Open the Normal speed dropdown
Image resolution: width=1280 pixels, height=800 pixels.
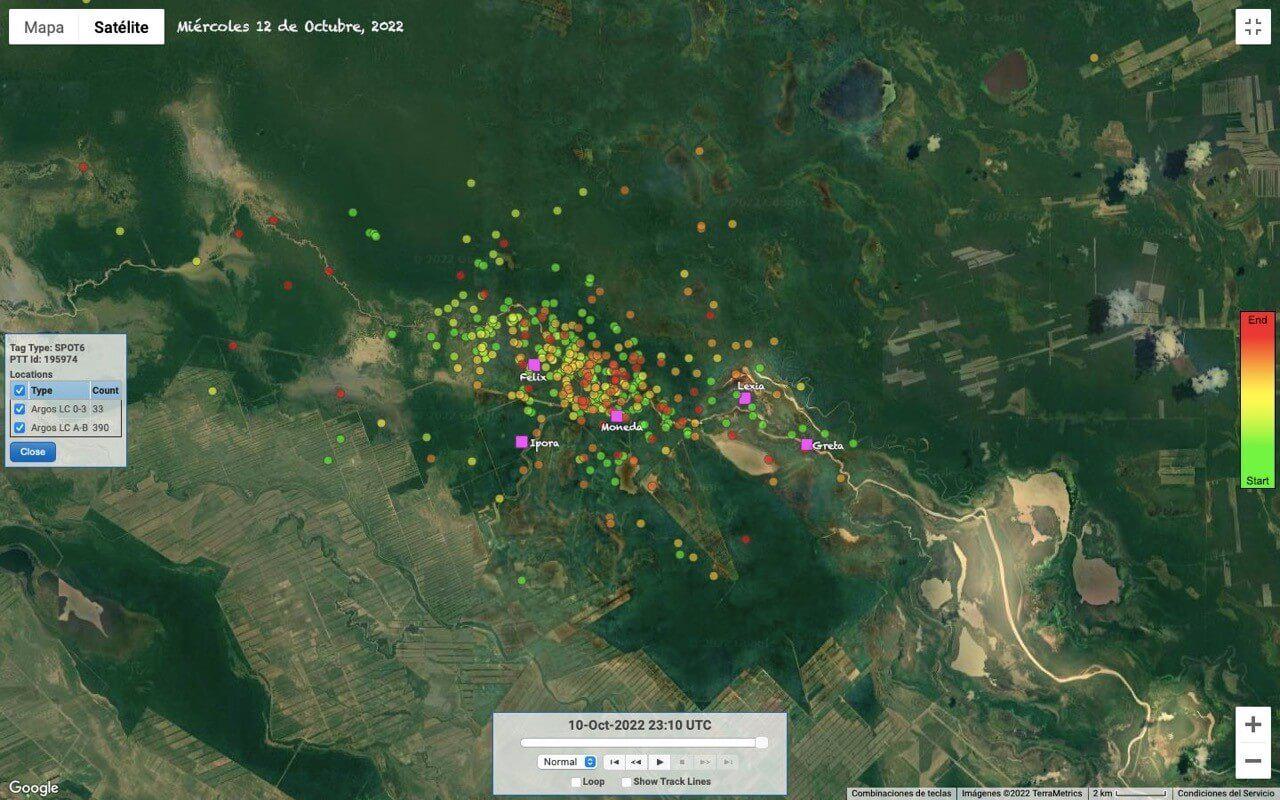pos(567,762)
